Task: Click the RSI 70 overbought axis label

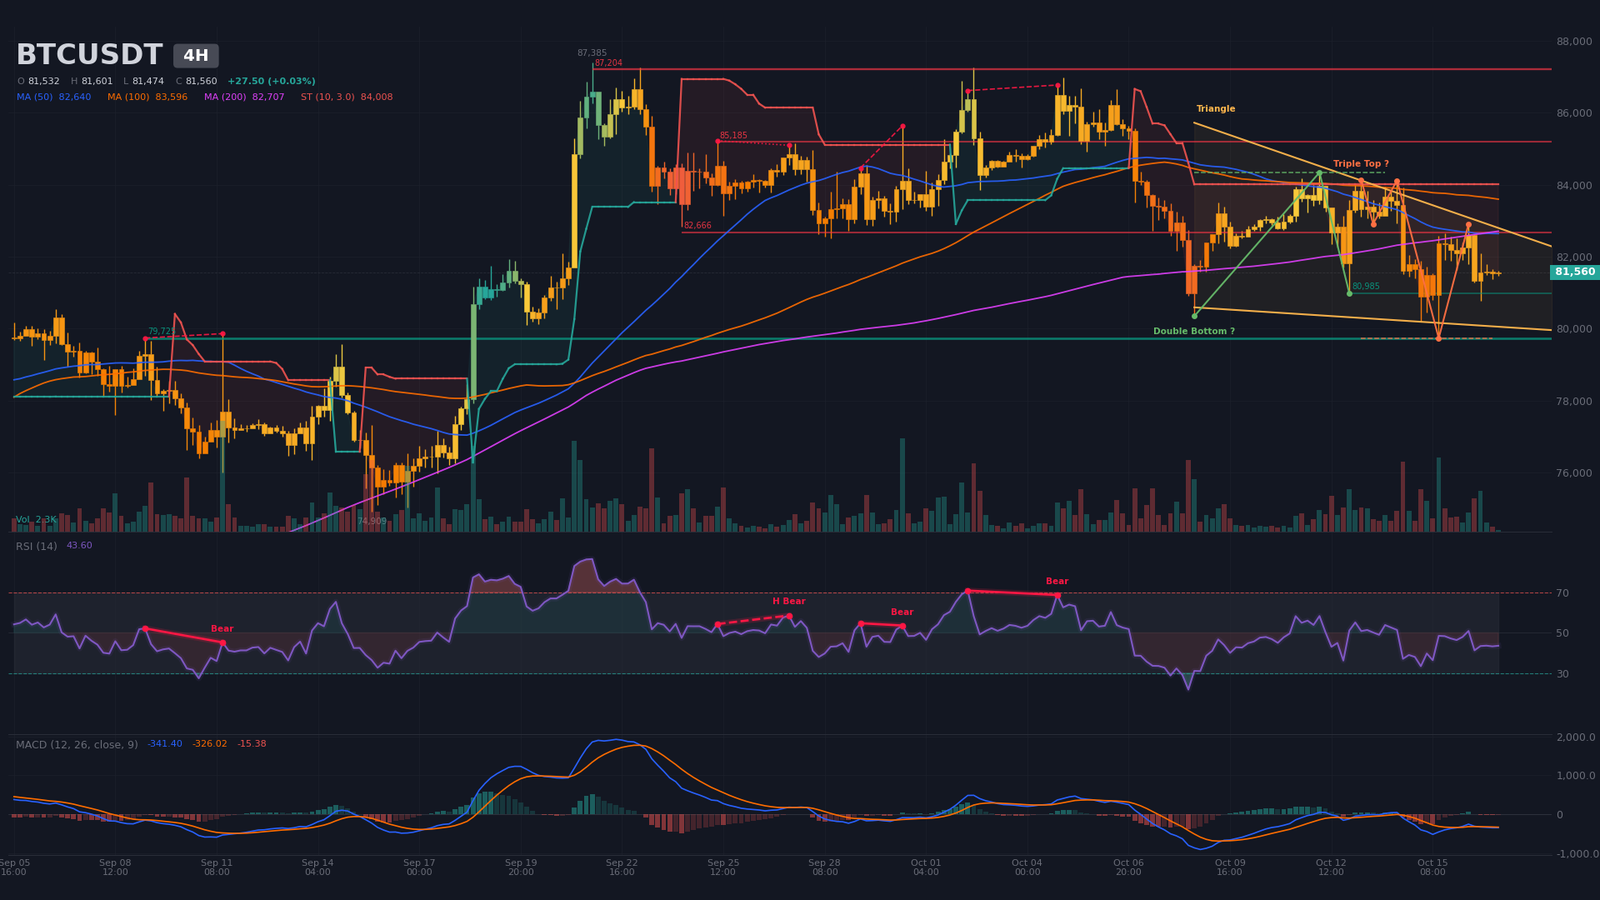Action: (x=1562, y=594)
